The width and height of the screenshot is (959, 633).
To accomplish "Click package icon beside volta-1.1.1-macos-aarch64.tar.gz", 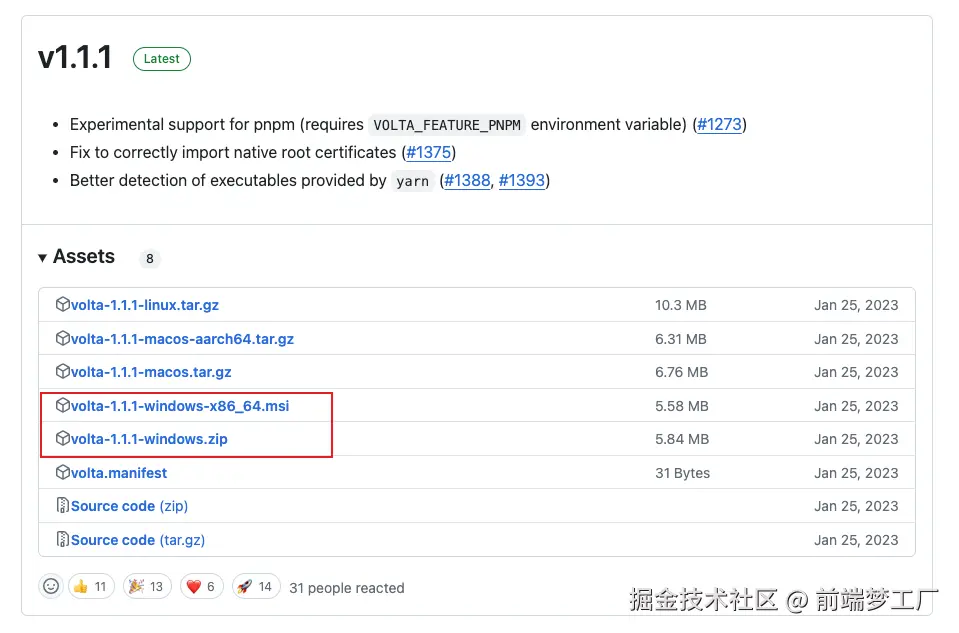I will click(x=62, y=338).
